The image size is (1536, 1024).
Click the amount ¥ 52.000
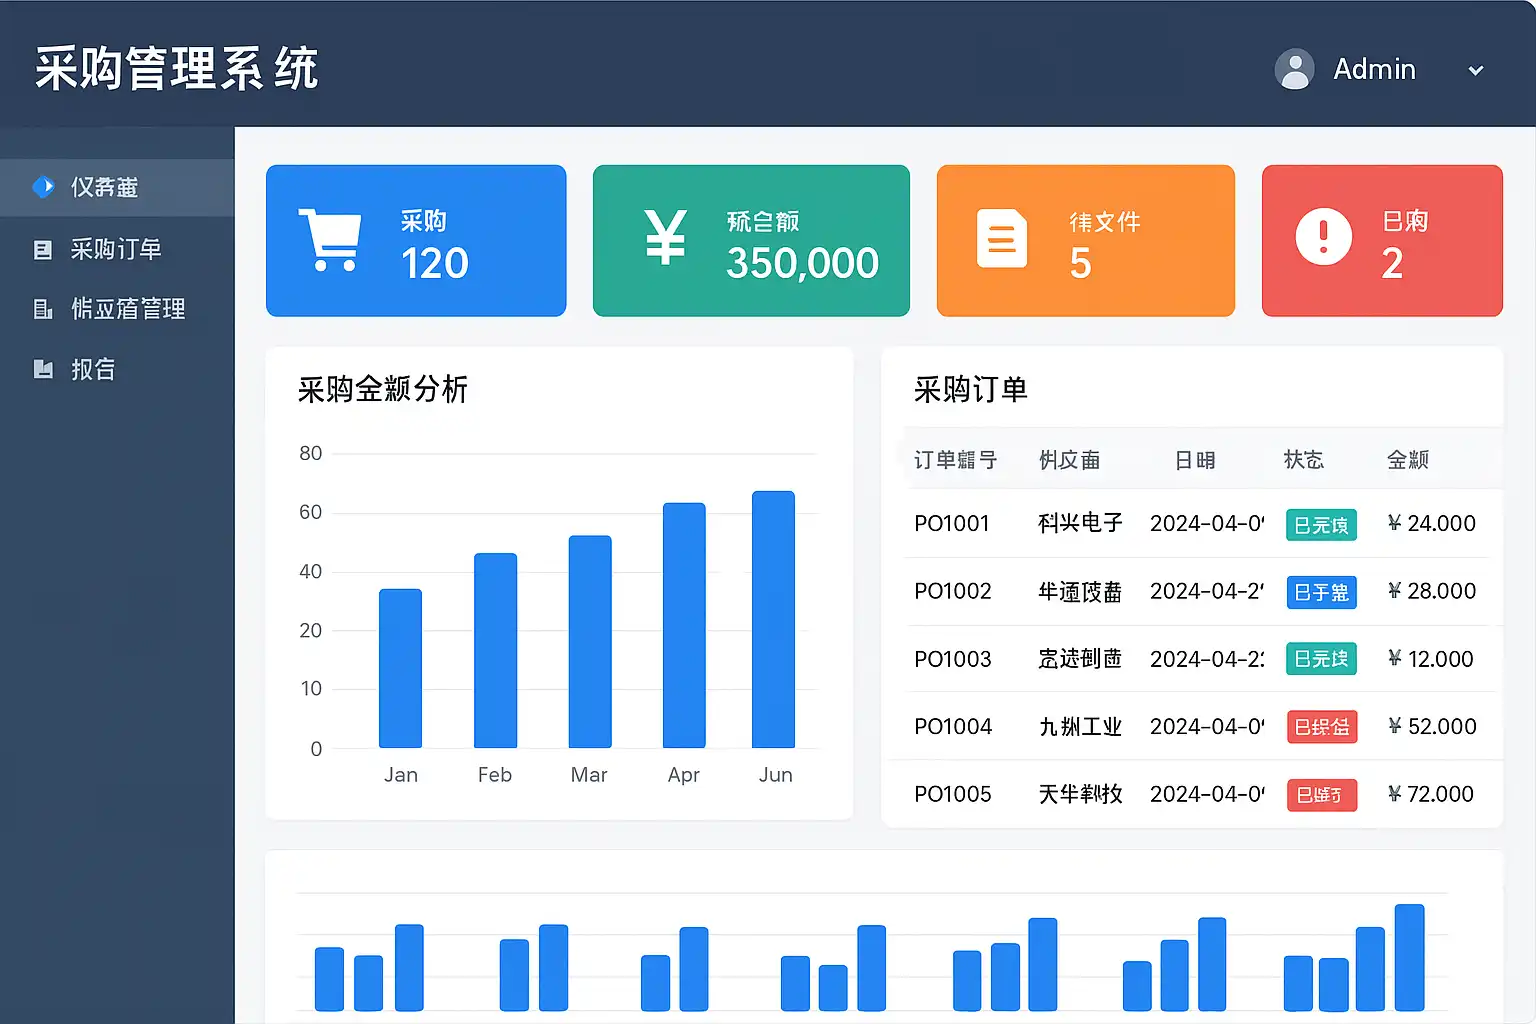pos(1432,726)
